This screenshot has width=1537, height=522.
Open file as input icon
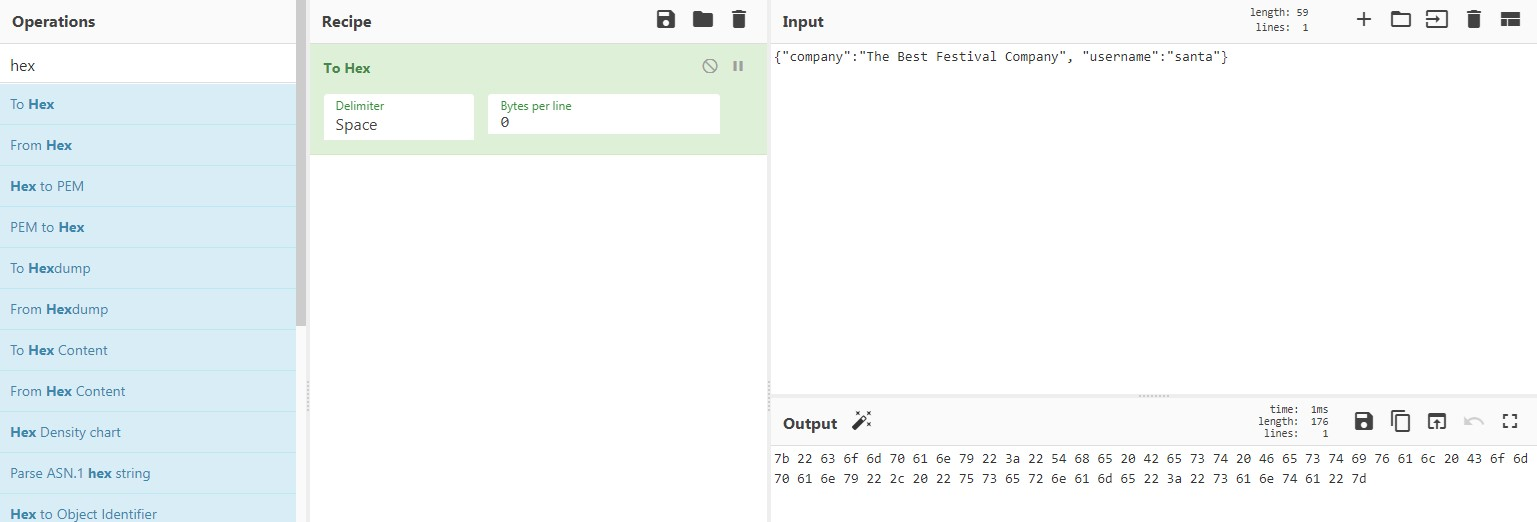pos(1437,19)
